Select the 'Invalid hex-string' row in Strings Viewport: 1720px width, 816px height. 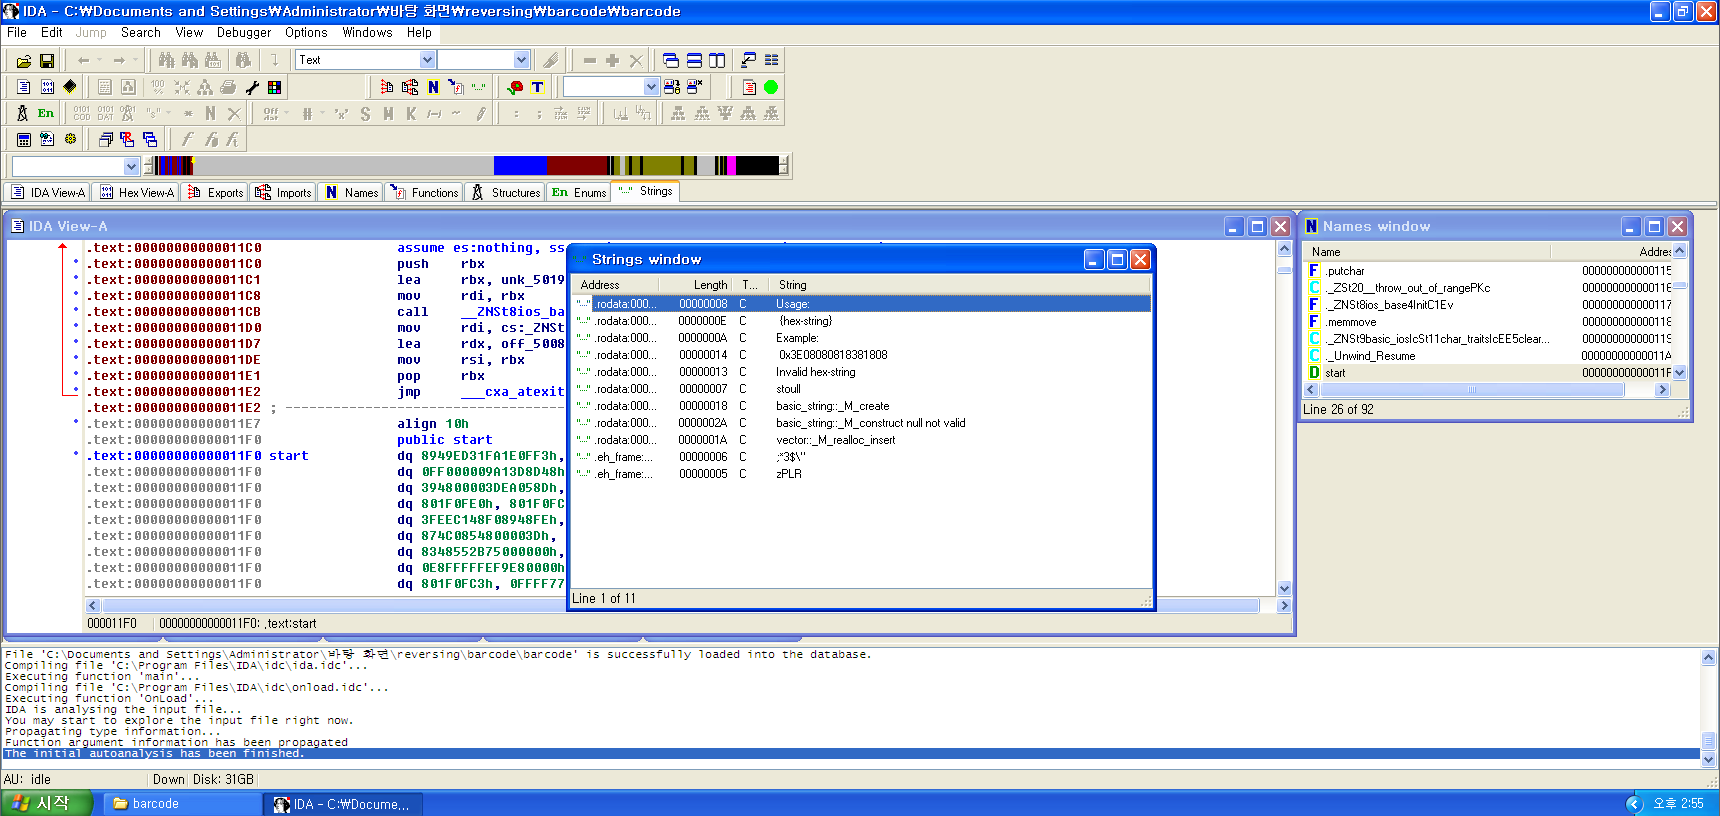click(x=815, y=372)
